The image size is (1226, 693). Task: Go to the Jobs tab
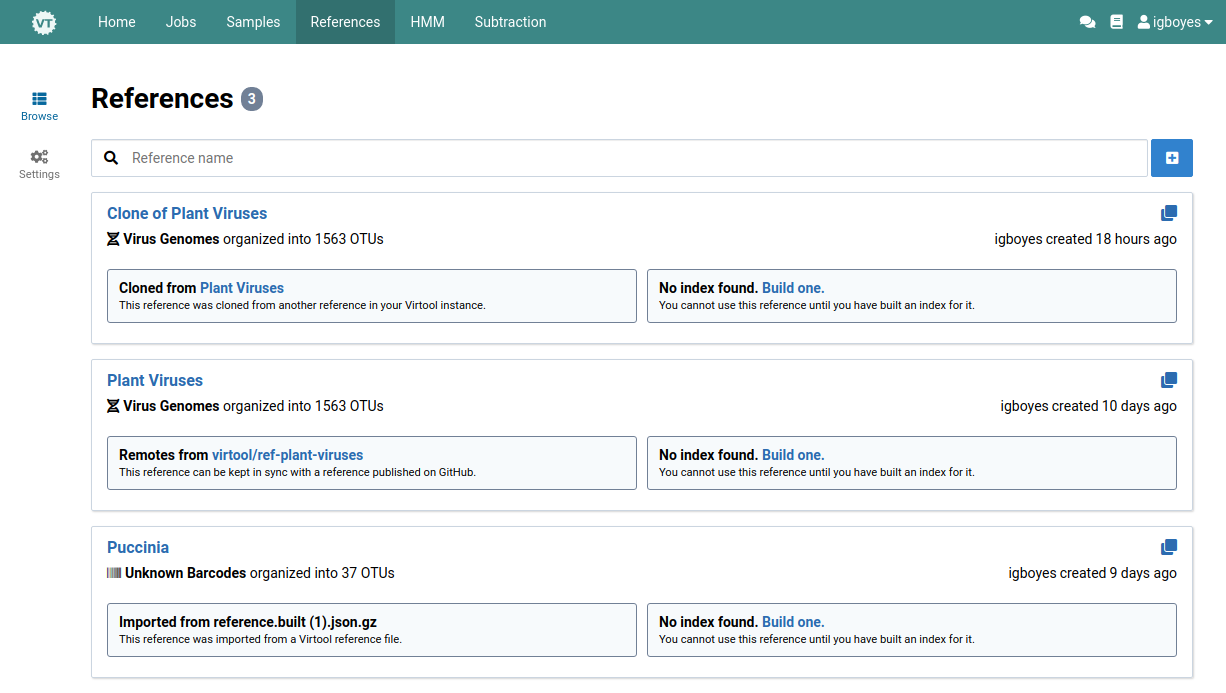pyautogui.click(x=181, y=22)
